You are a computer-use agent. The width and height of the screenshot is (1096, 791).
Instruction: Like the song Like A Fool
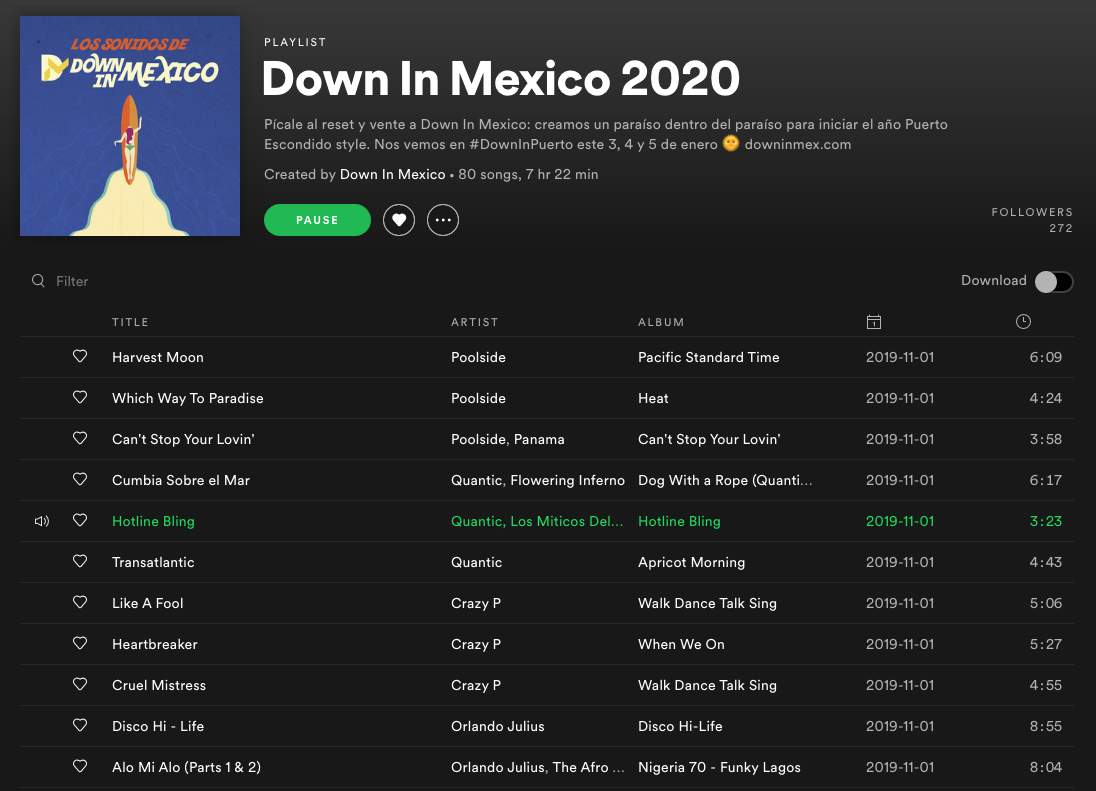pyautogui.click(x=80, y=602)
